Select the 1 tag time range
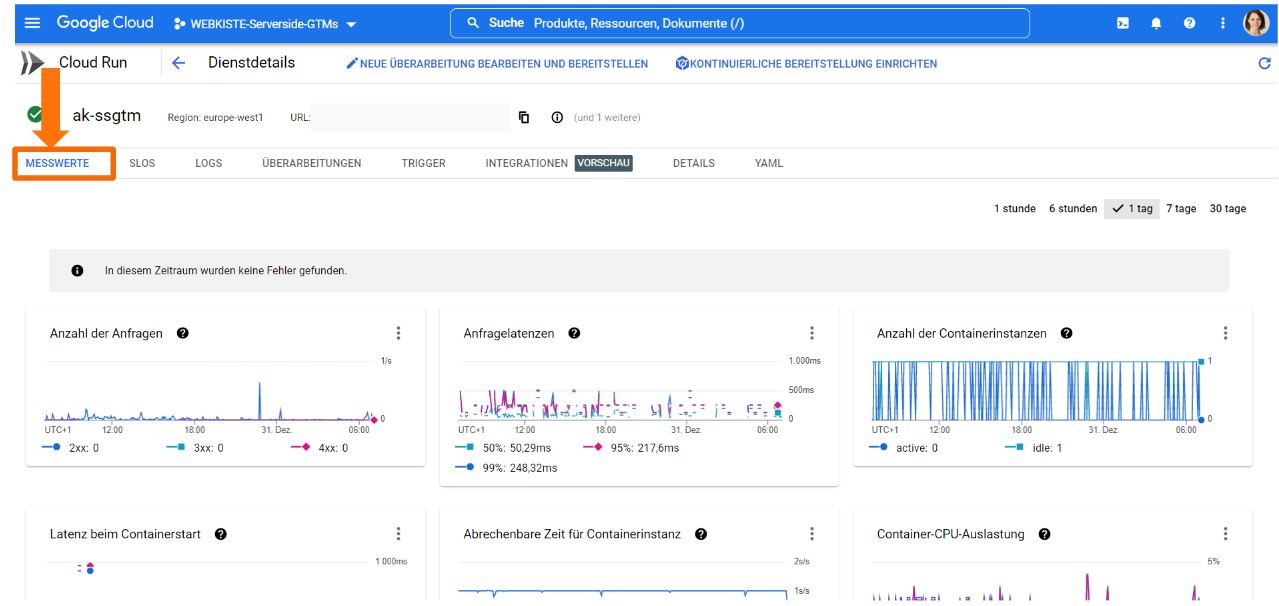The width and height of the screenshot is (1279, 606). (1132, 209)
